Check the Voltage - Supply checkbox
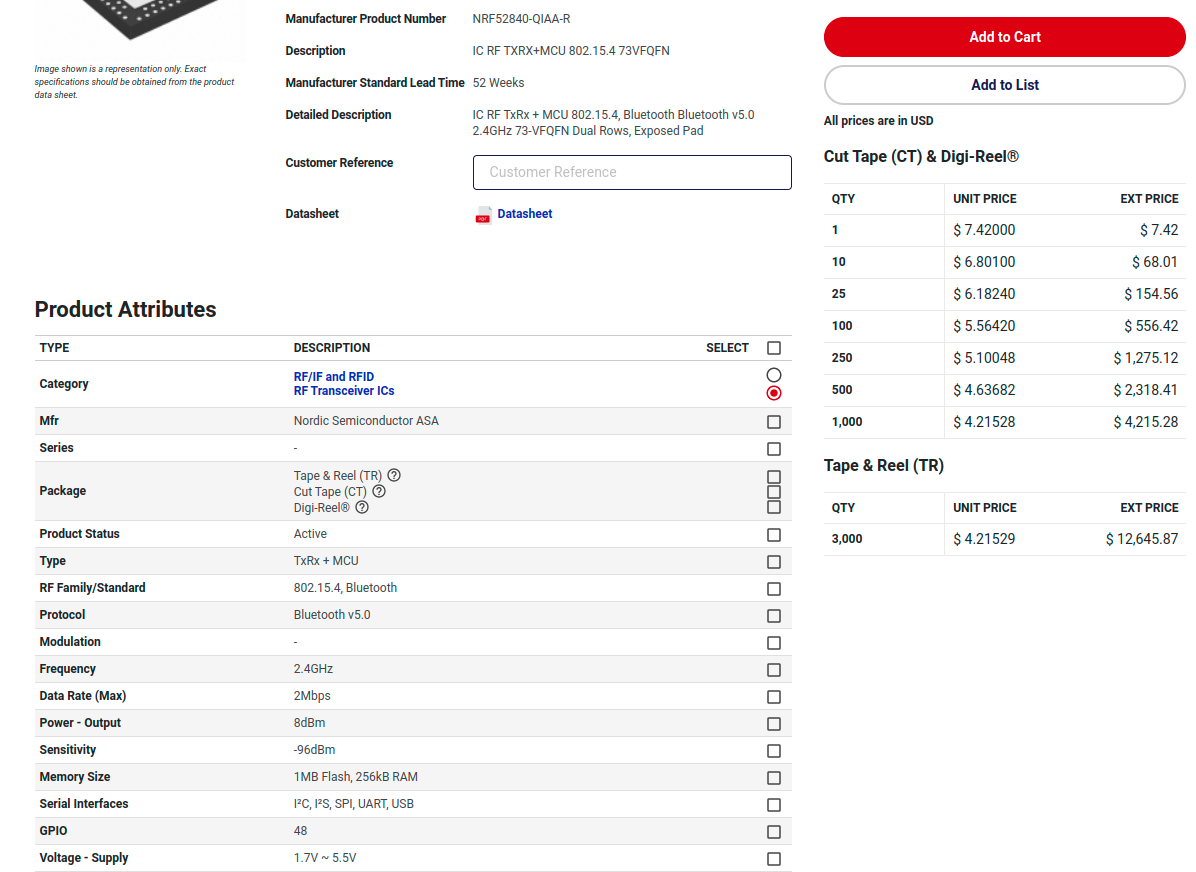1196x872 pixels. (773, 859)
